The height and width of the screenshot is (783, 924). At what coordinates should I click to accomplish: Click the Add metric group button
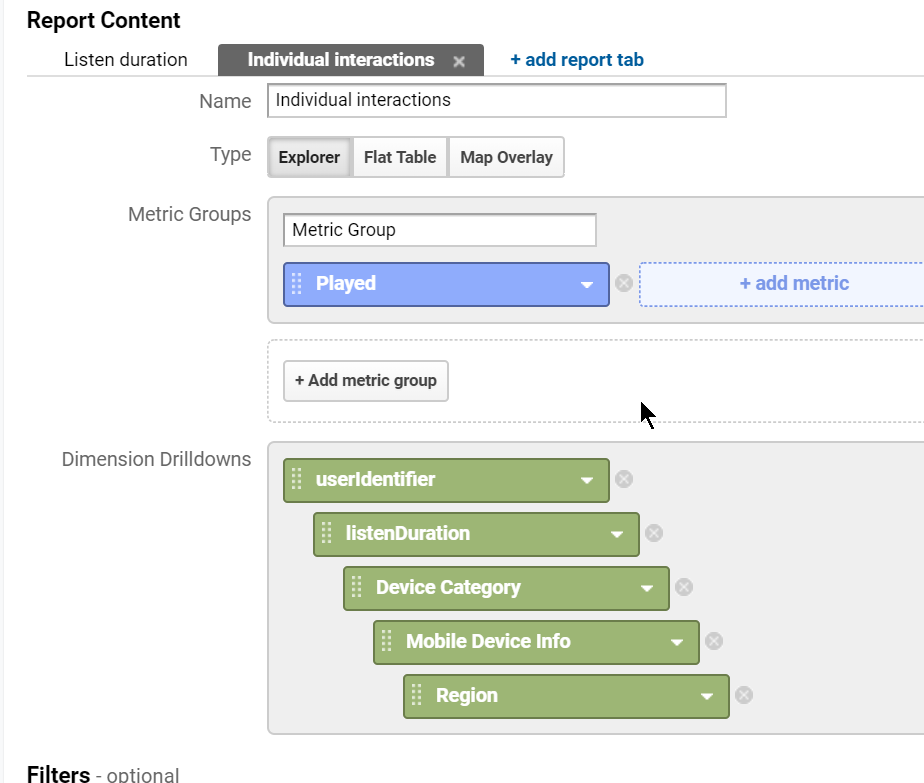tap(366, 380)
